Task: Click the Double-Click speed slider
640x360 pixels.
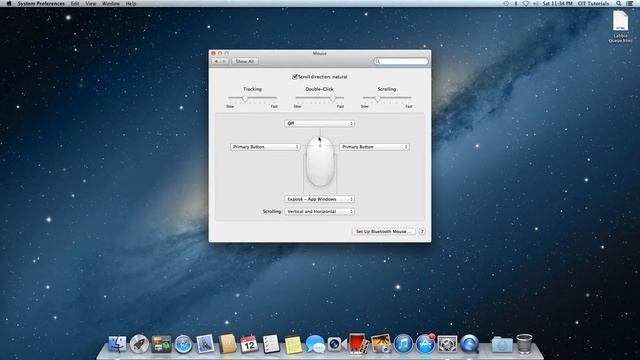Action: (320, 98)
